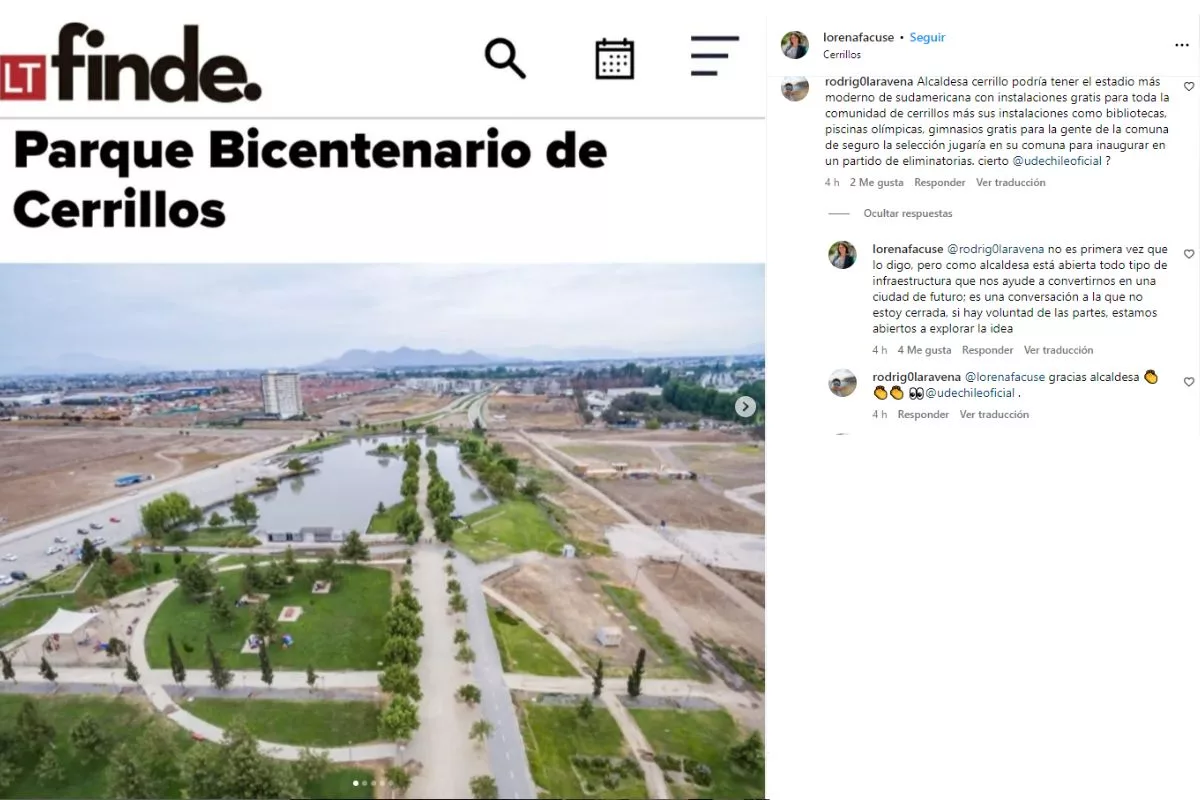Click the LT finde logo
The image size is (1200, 800).
pos(130,63)
